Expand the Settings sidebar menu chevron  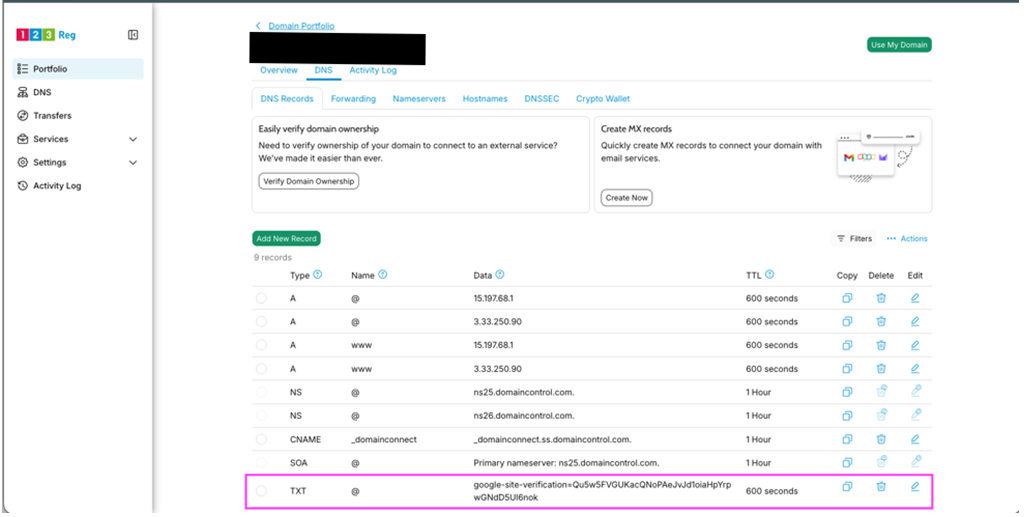(133, 163)
